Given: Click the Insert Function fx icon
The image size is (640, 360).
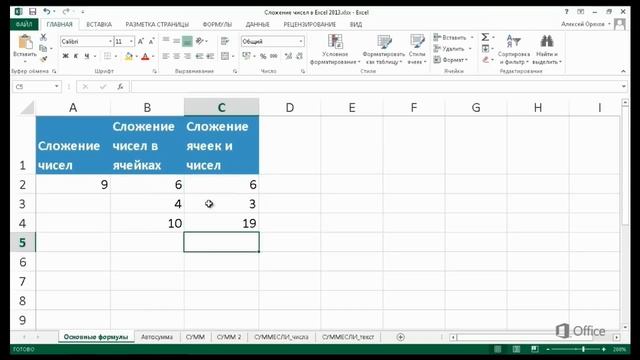Looking at the screenshot, I should point(120,87).
